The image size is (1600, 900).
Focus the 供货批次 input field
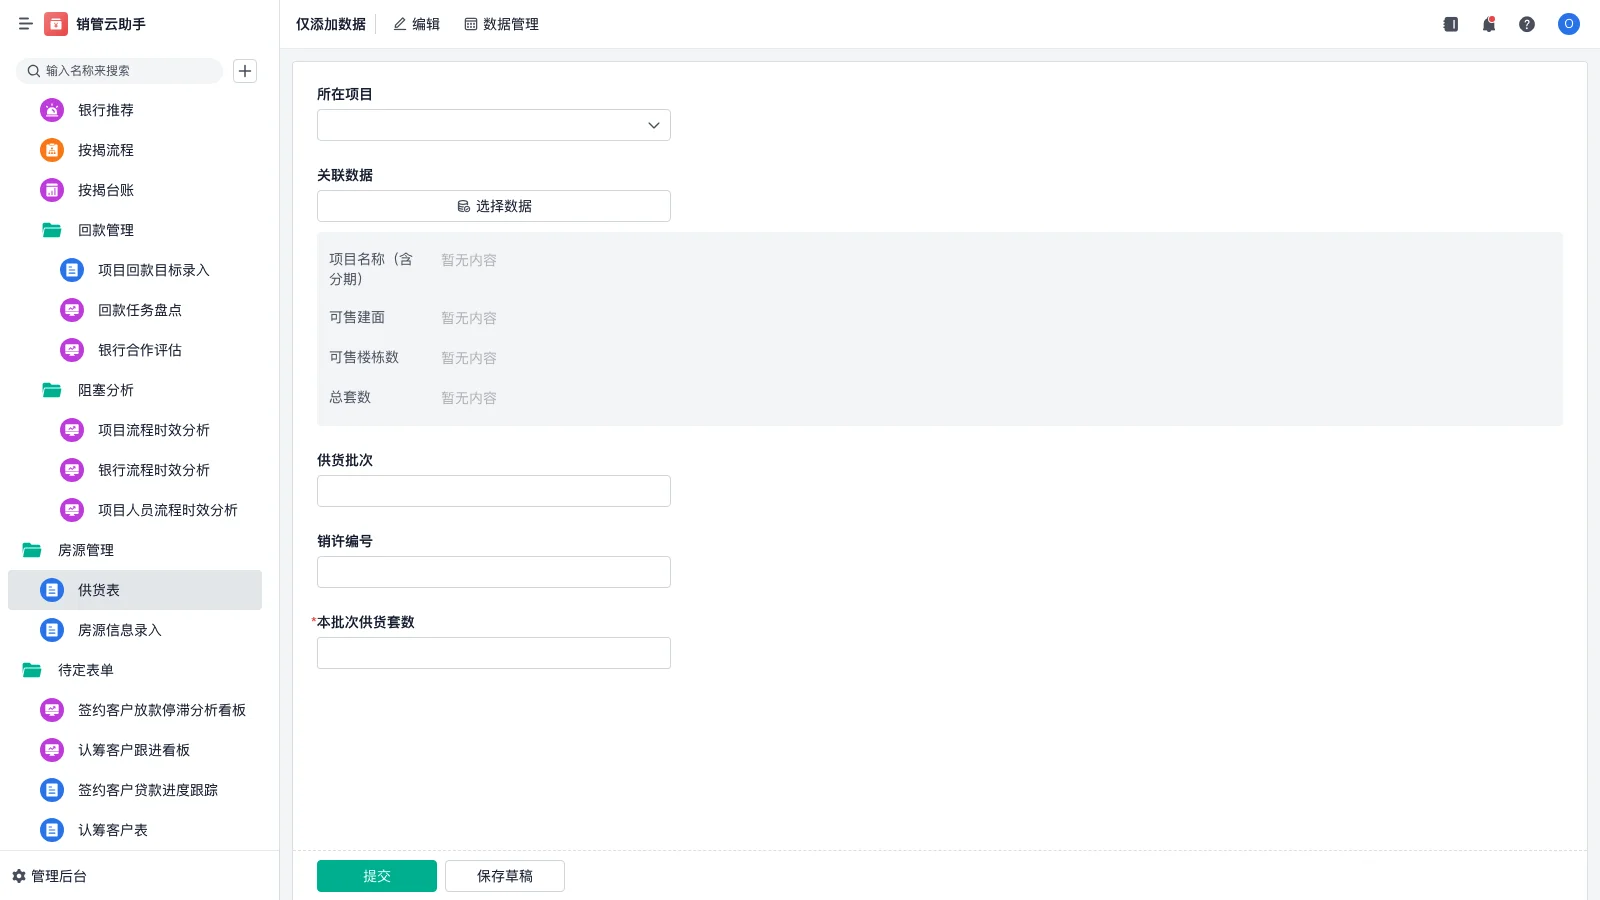pos(493,491)
